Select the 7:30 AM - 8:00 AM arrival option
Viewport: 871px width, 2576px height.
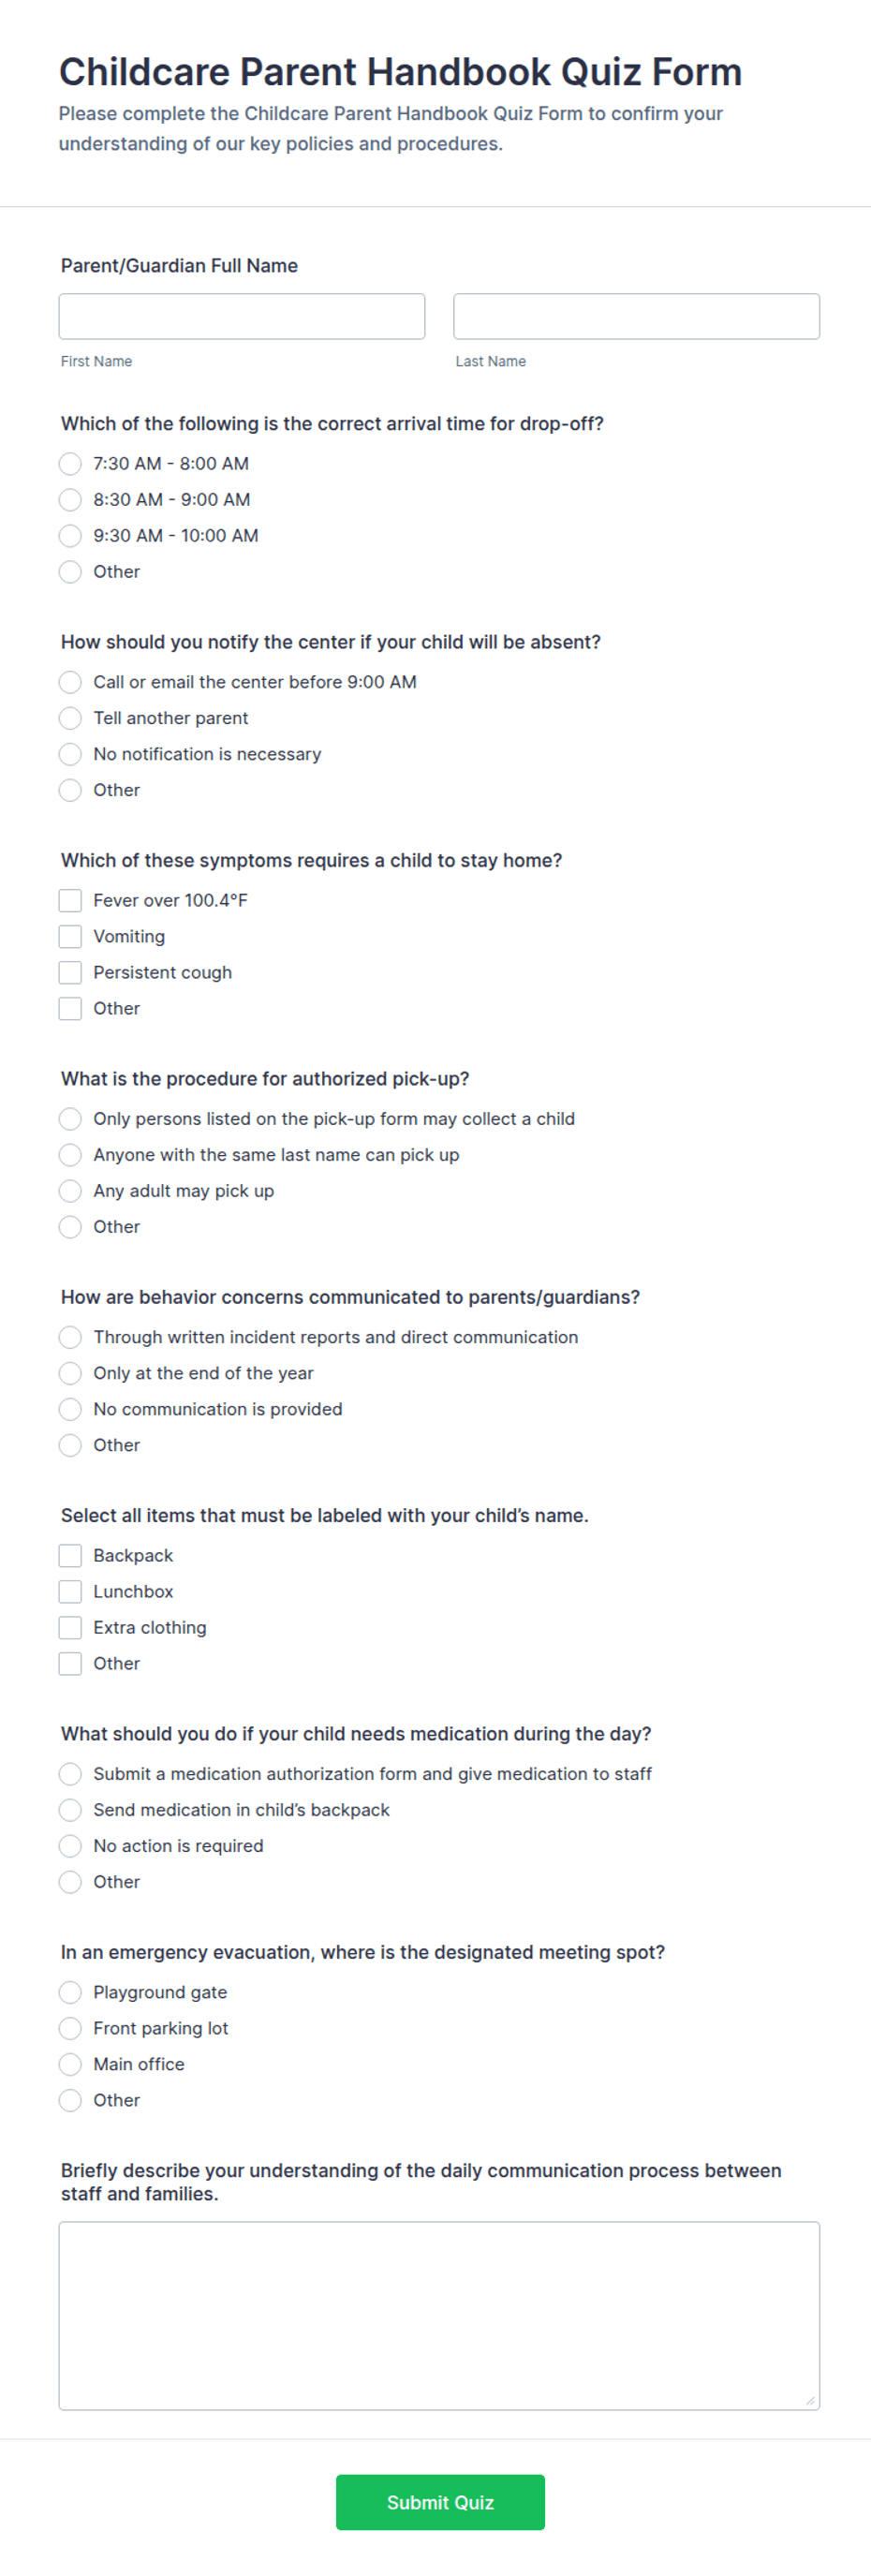click(x=70, y=464)
